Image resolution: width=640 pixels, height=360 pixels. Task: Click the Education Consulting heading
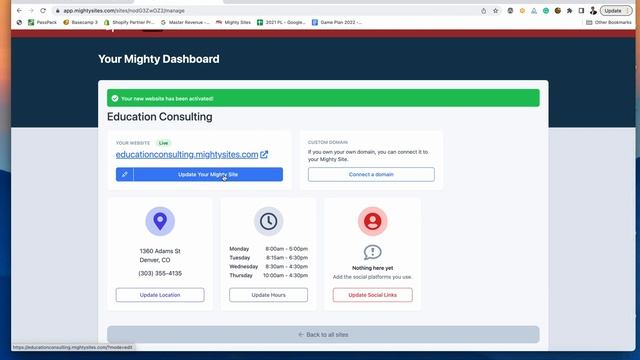[160, 117]
